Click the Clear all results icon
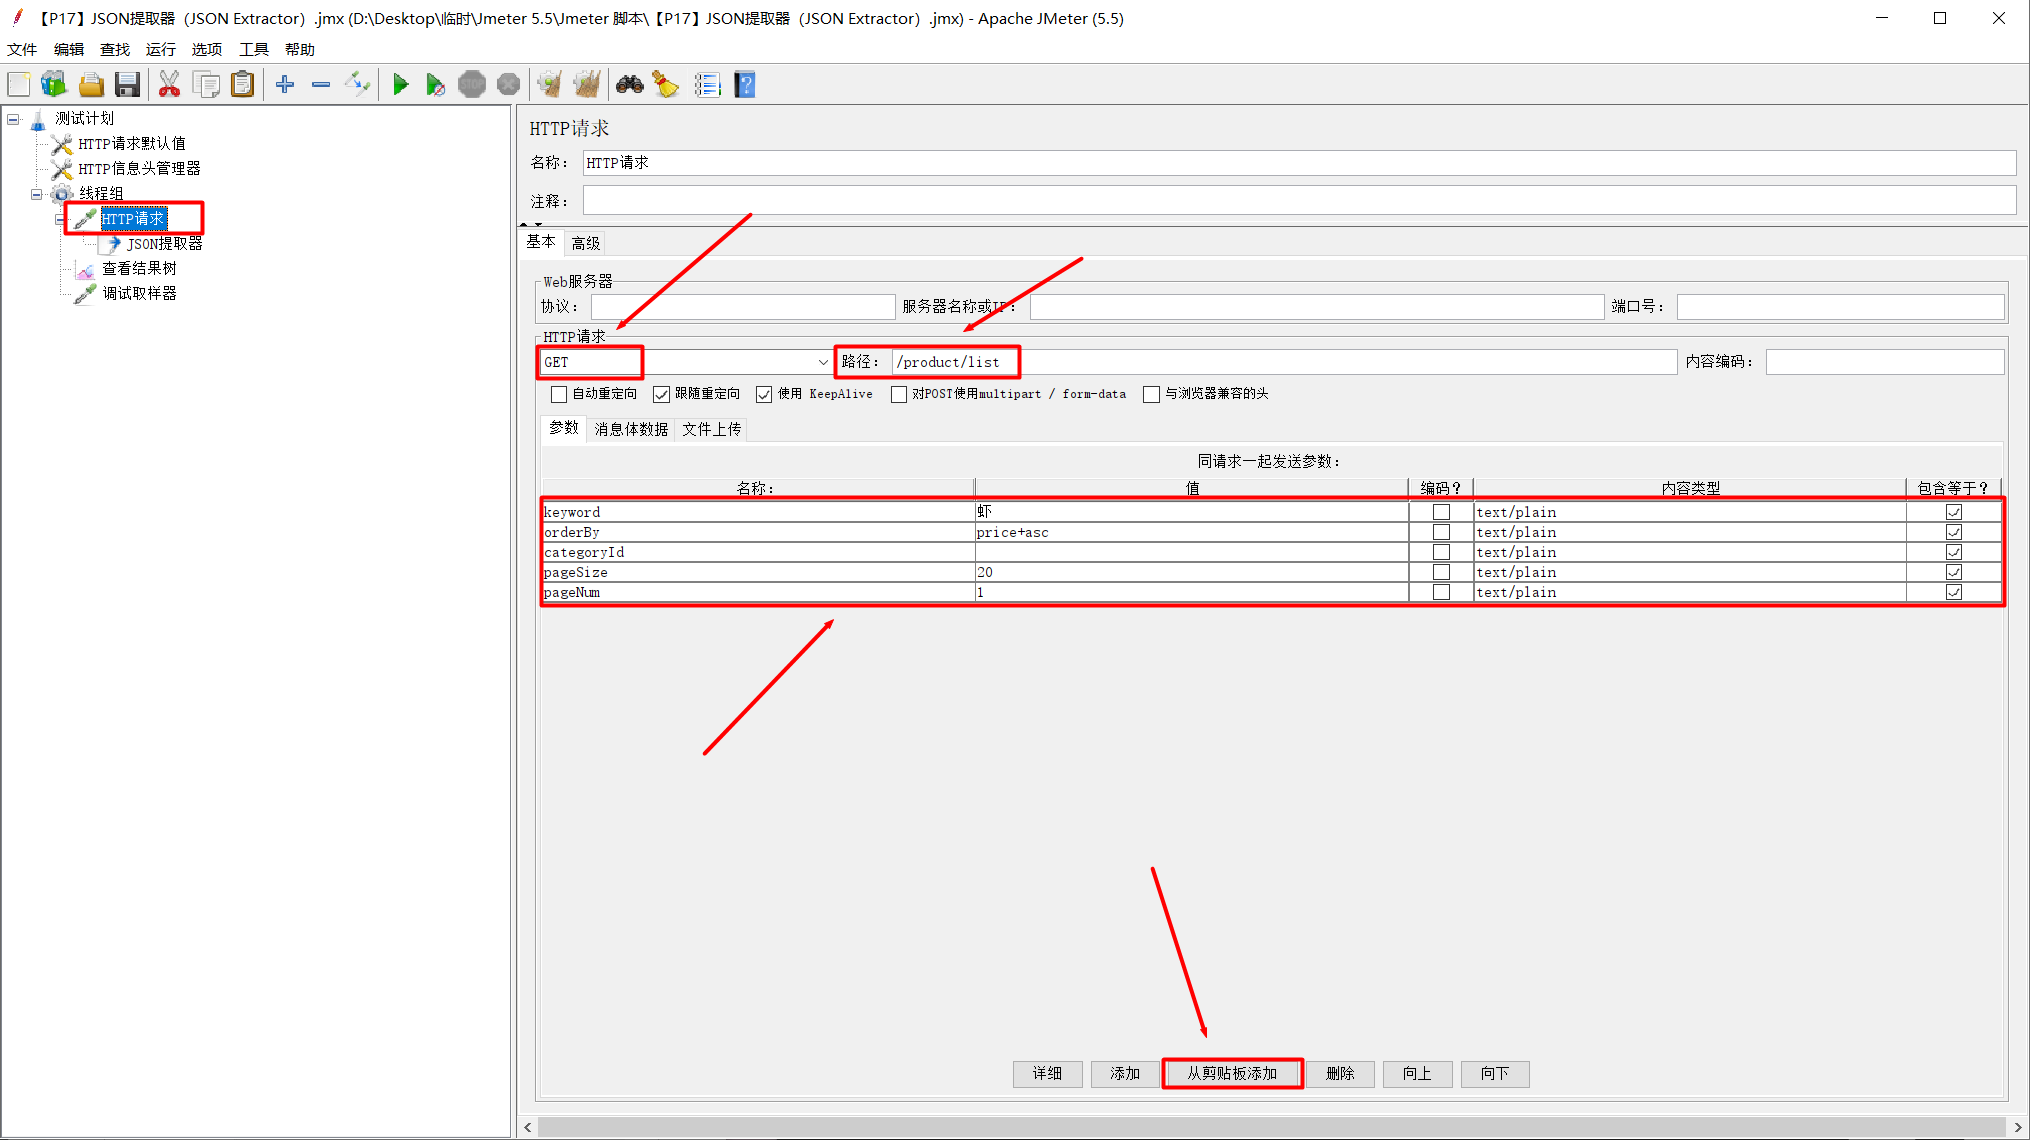 click(587, 85)
